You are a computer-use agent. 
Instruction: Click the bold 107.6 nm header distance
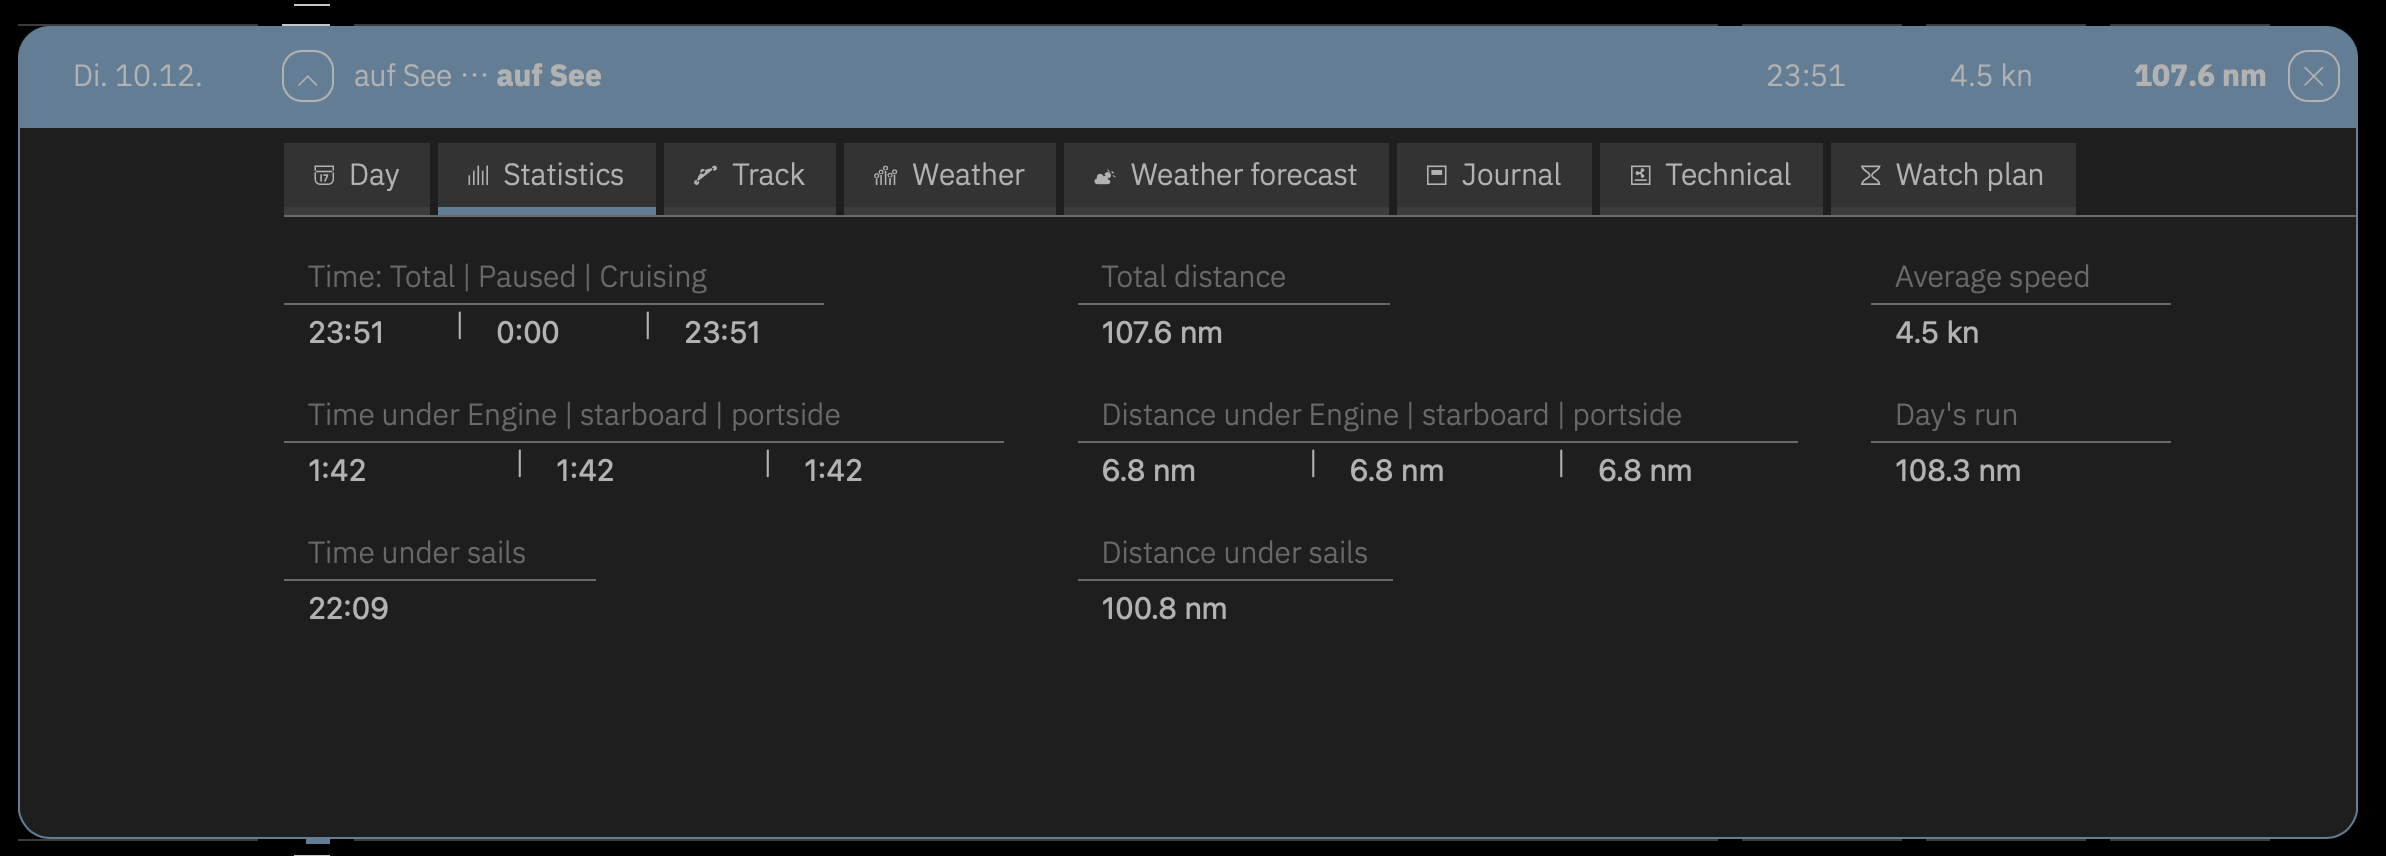tap(2199, 76)
